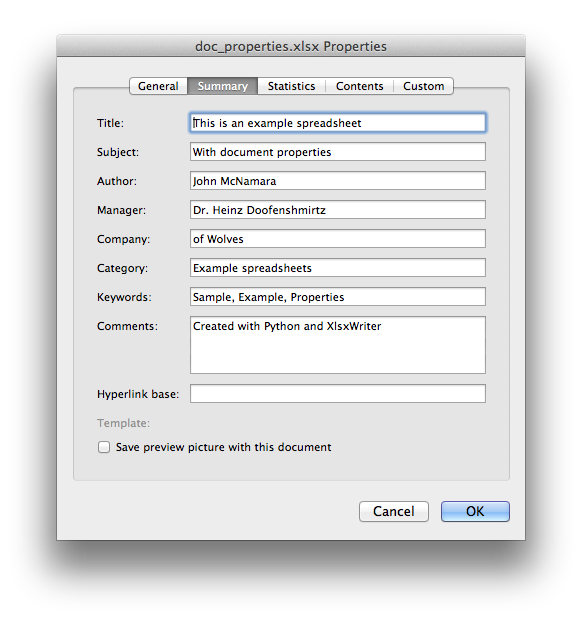This screenshot has width=582, height=619.
Task: Click the Category field
Action: [338, 268]
